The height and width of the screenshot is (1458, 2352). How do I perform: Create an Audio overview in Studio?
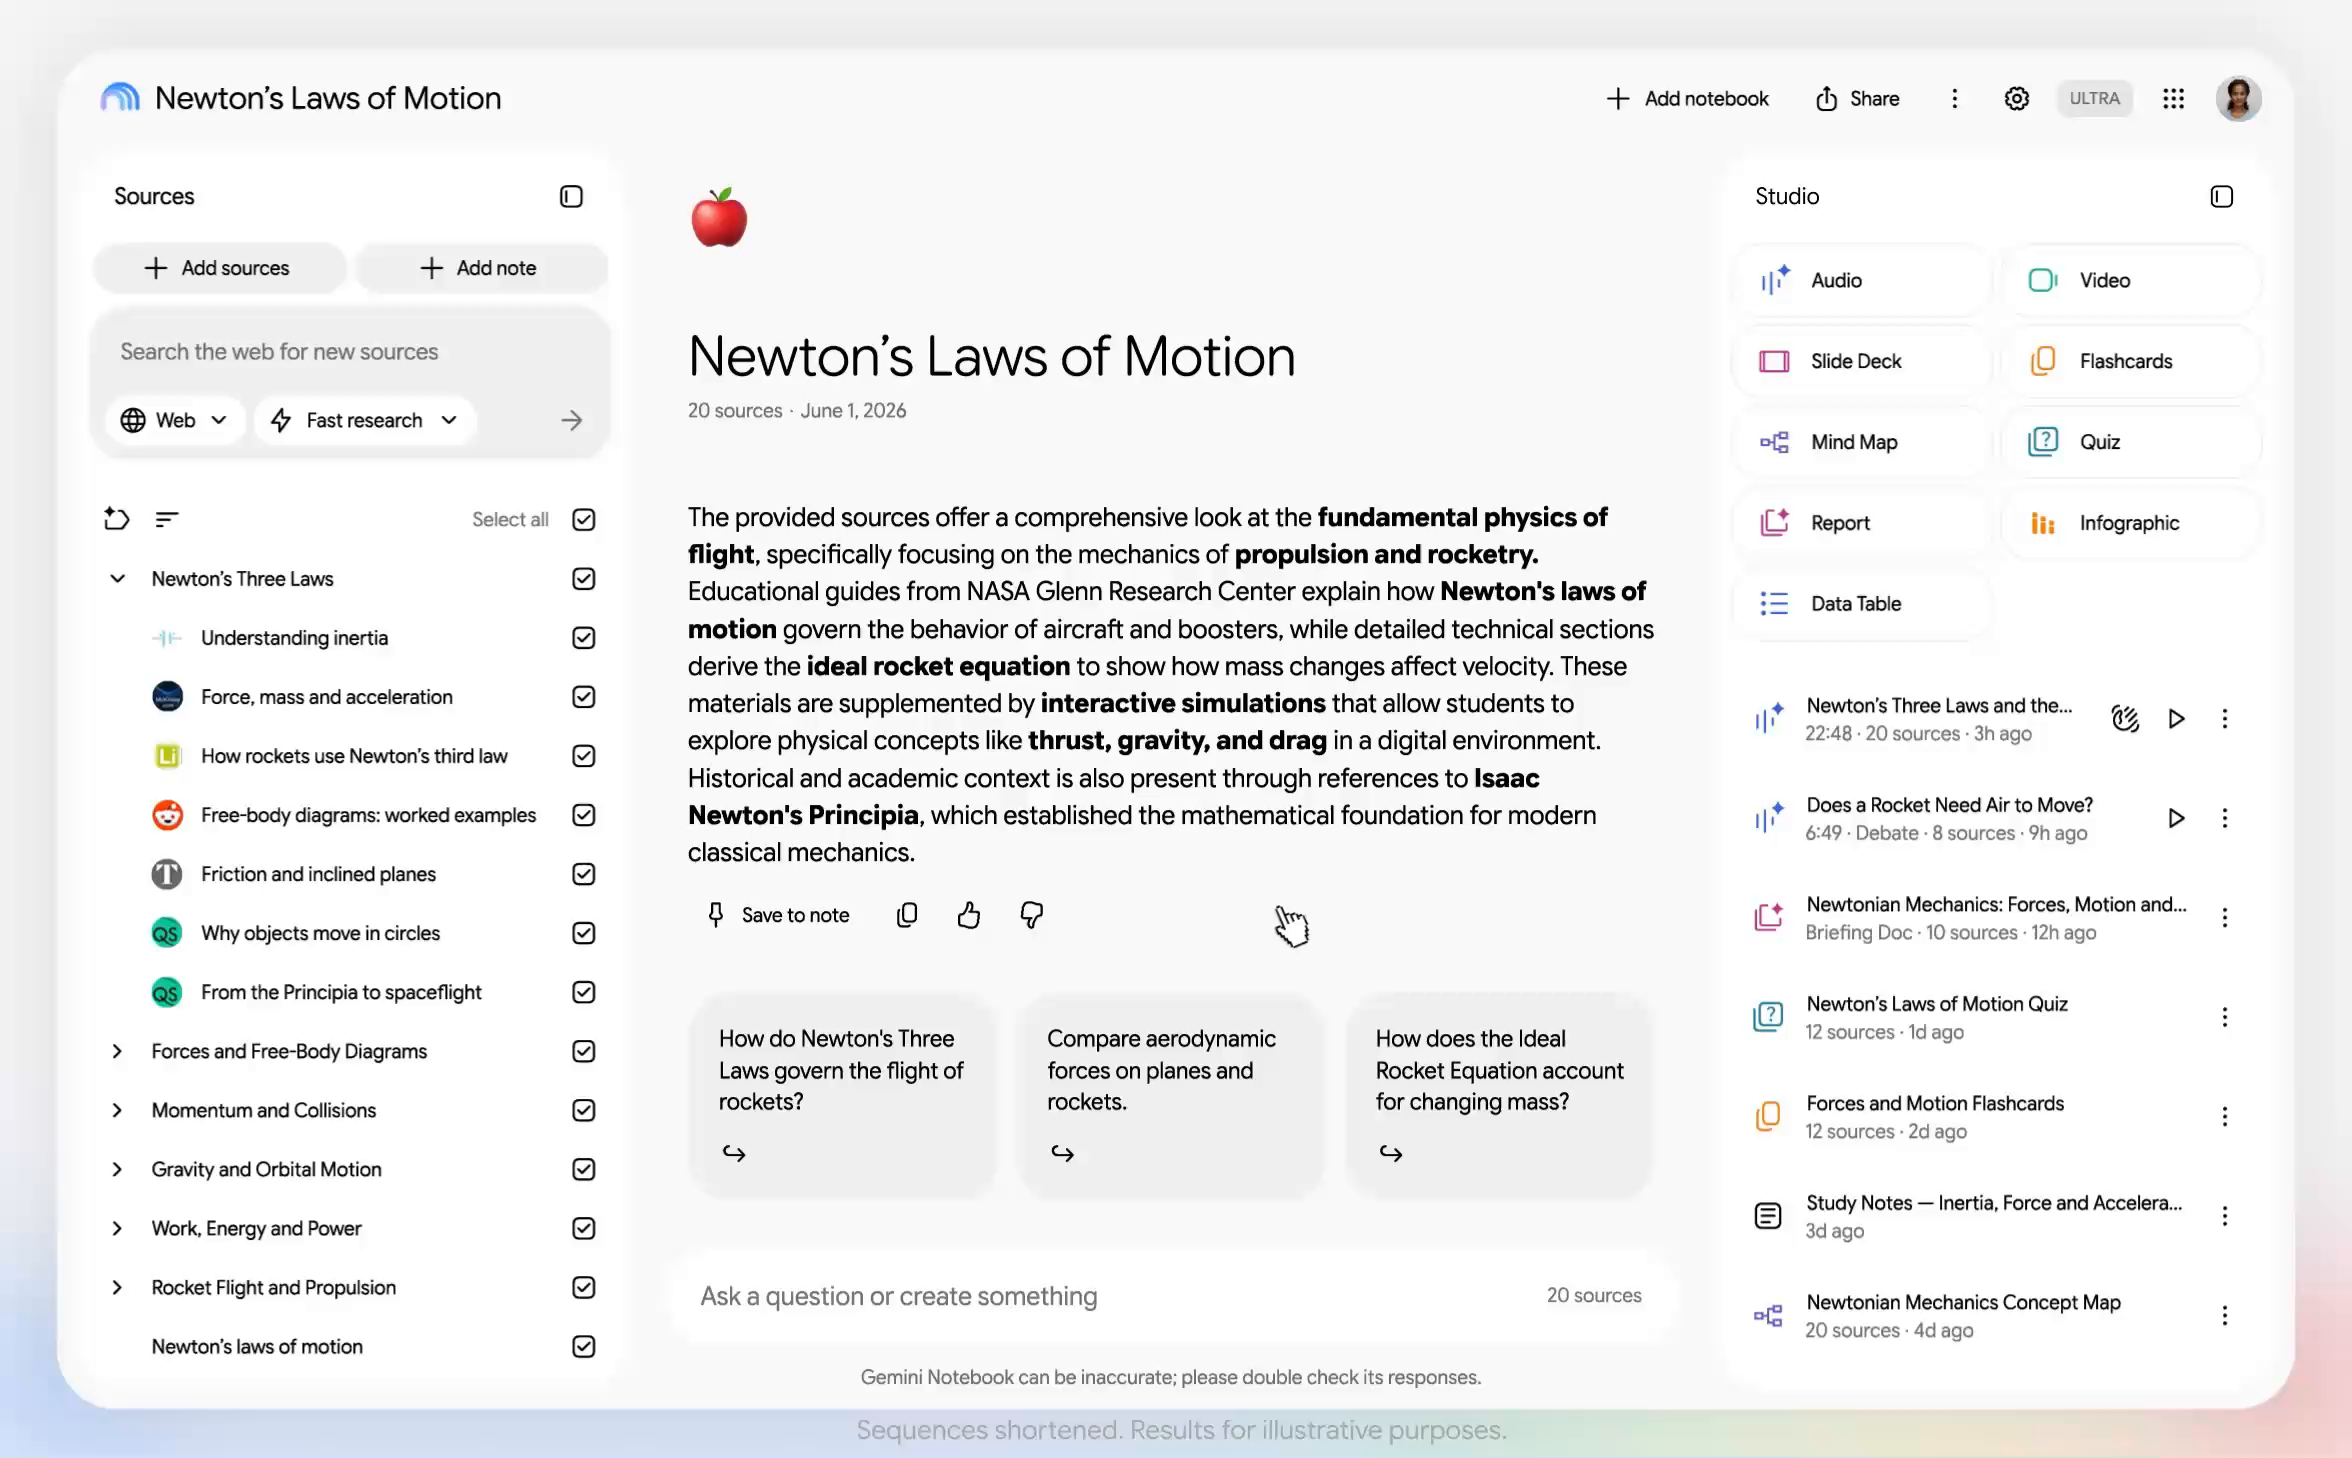[x=1862, y=281]
